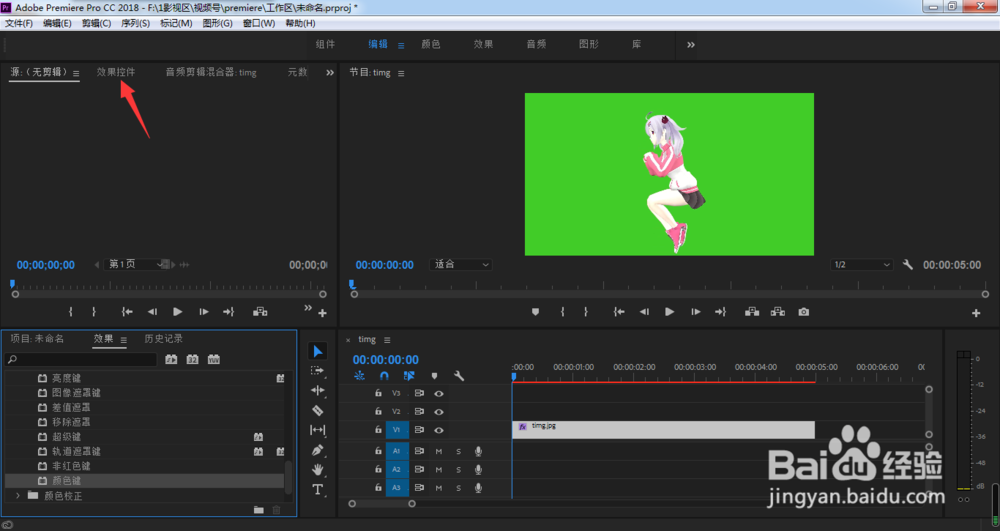The height and width of the screenshot is (531, 1000).
Task: Filter effects by YUV icon
Action: pos(214,360)
